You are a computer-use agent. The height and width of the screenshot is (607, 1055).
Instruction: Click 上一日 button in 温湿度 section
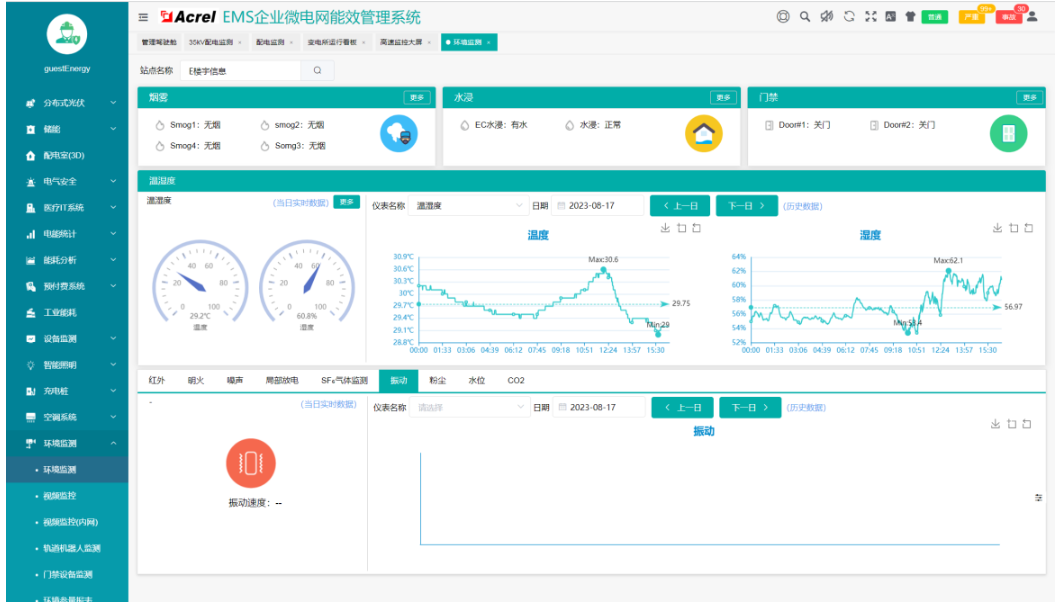[680, 206]
